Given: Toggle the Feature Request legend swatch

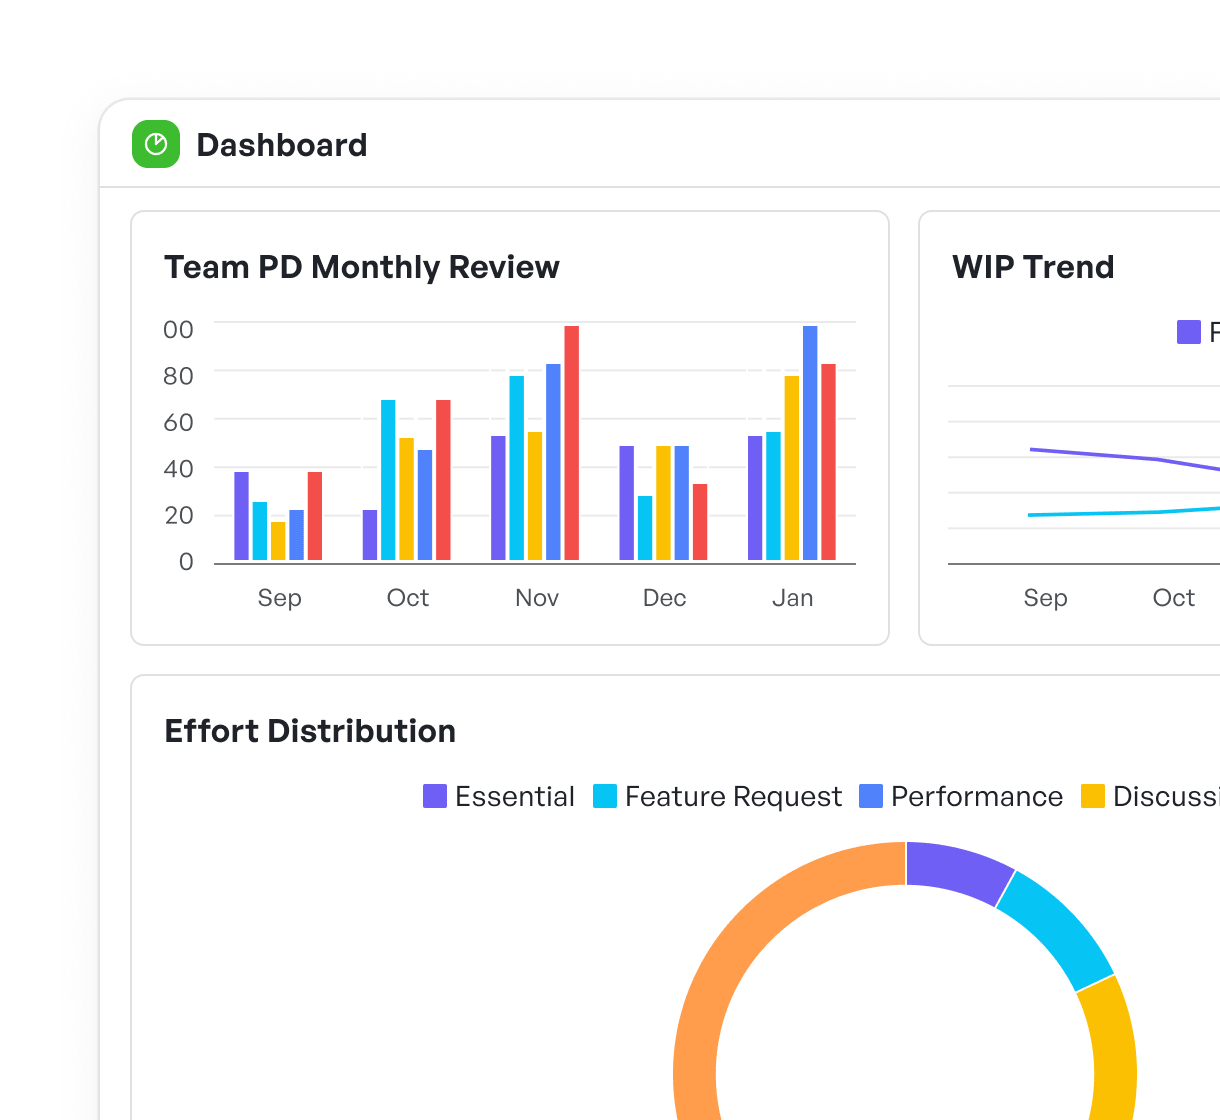Looking at the screenshot, I should [x=605, y=796].
